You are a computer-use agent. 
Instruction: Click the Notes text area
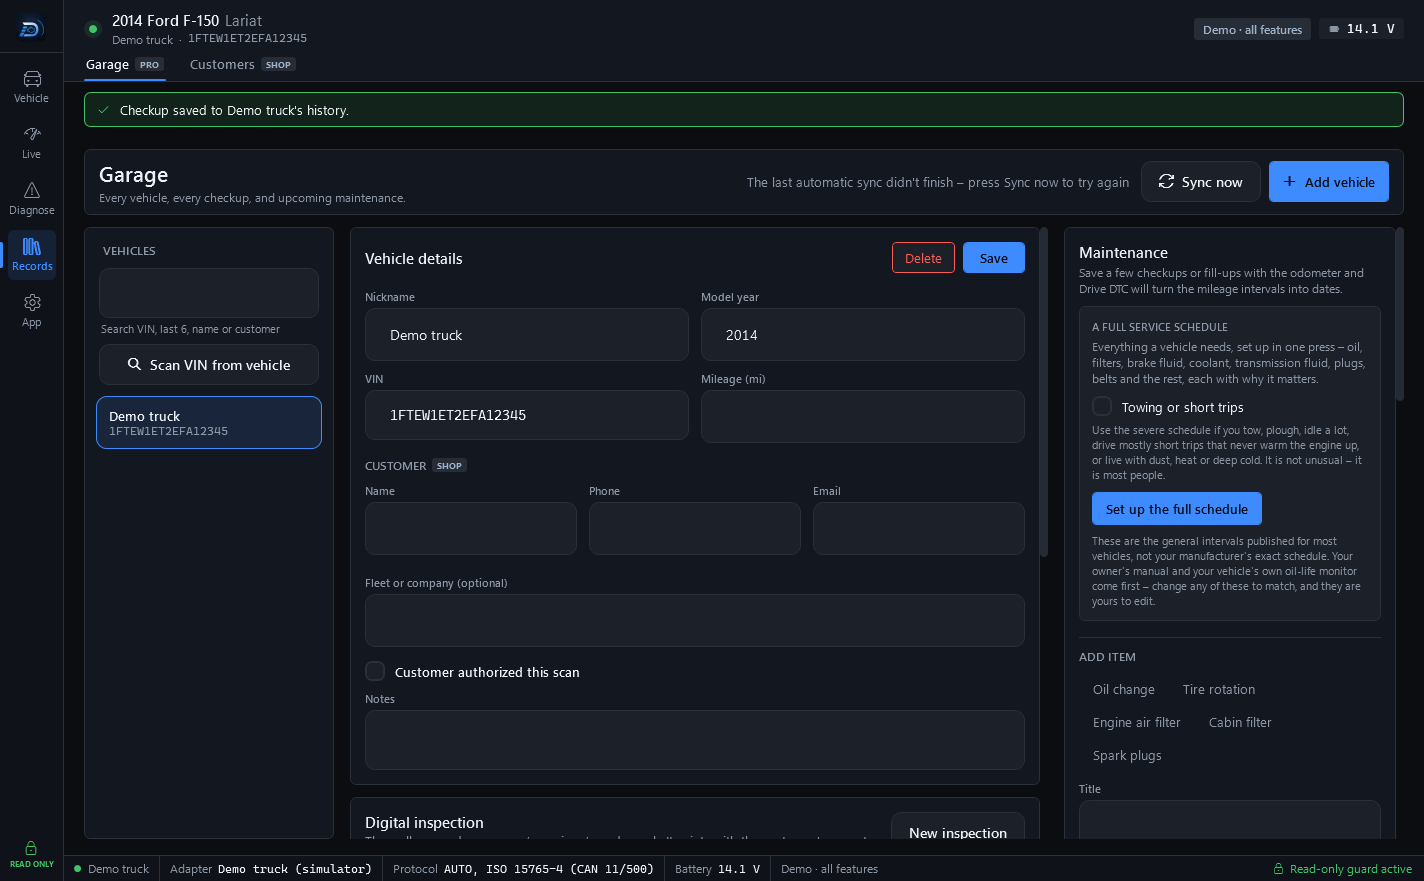click(695, 740)
